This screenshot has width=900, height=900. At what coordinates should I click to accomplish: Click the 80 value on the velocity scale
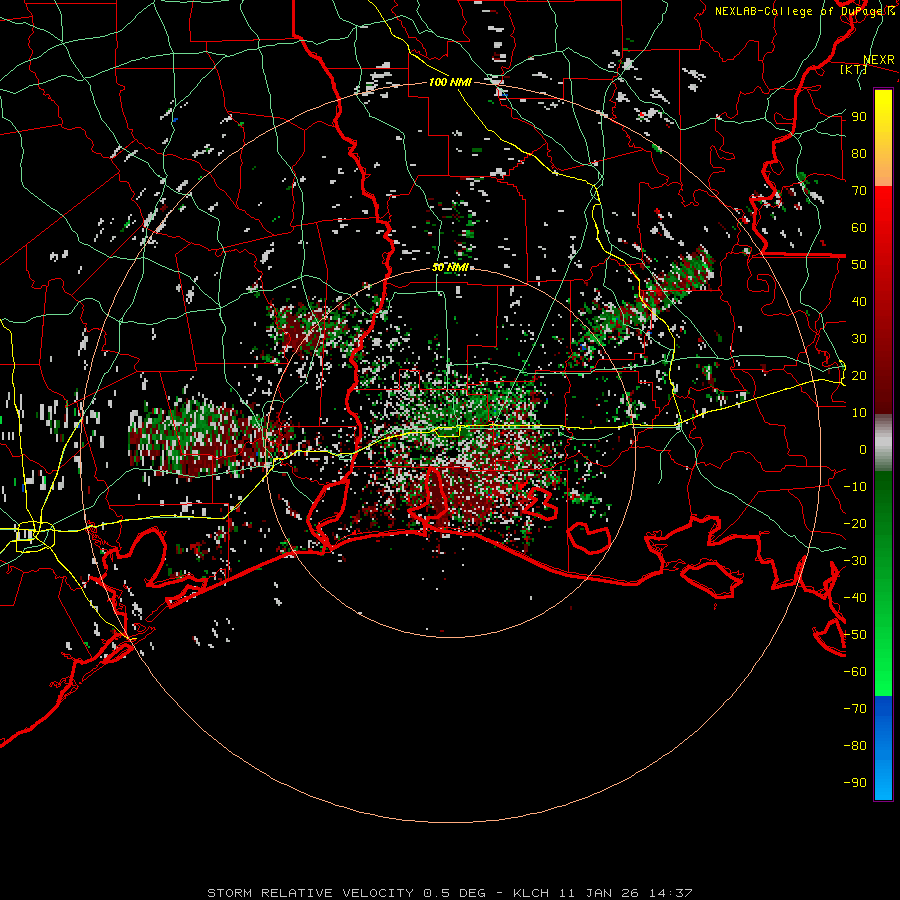pos(859,154)
